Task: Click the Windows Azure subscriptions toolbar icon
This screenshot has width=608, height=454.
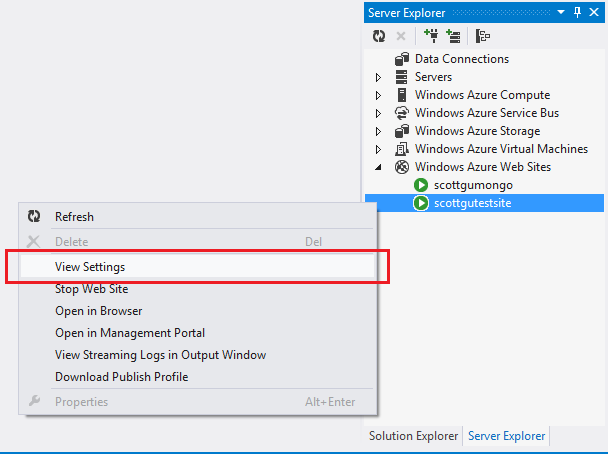Action: tap(483, 36)
